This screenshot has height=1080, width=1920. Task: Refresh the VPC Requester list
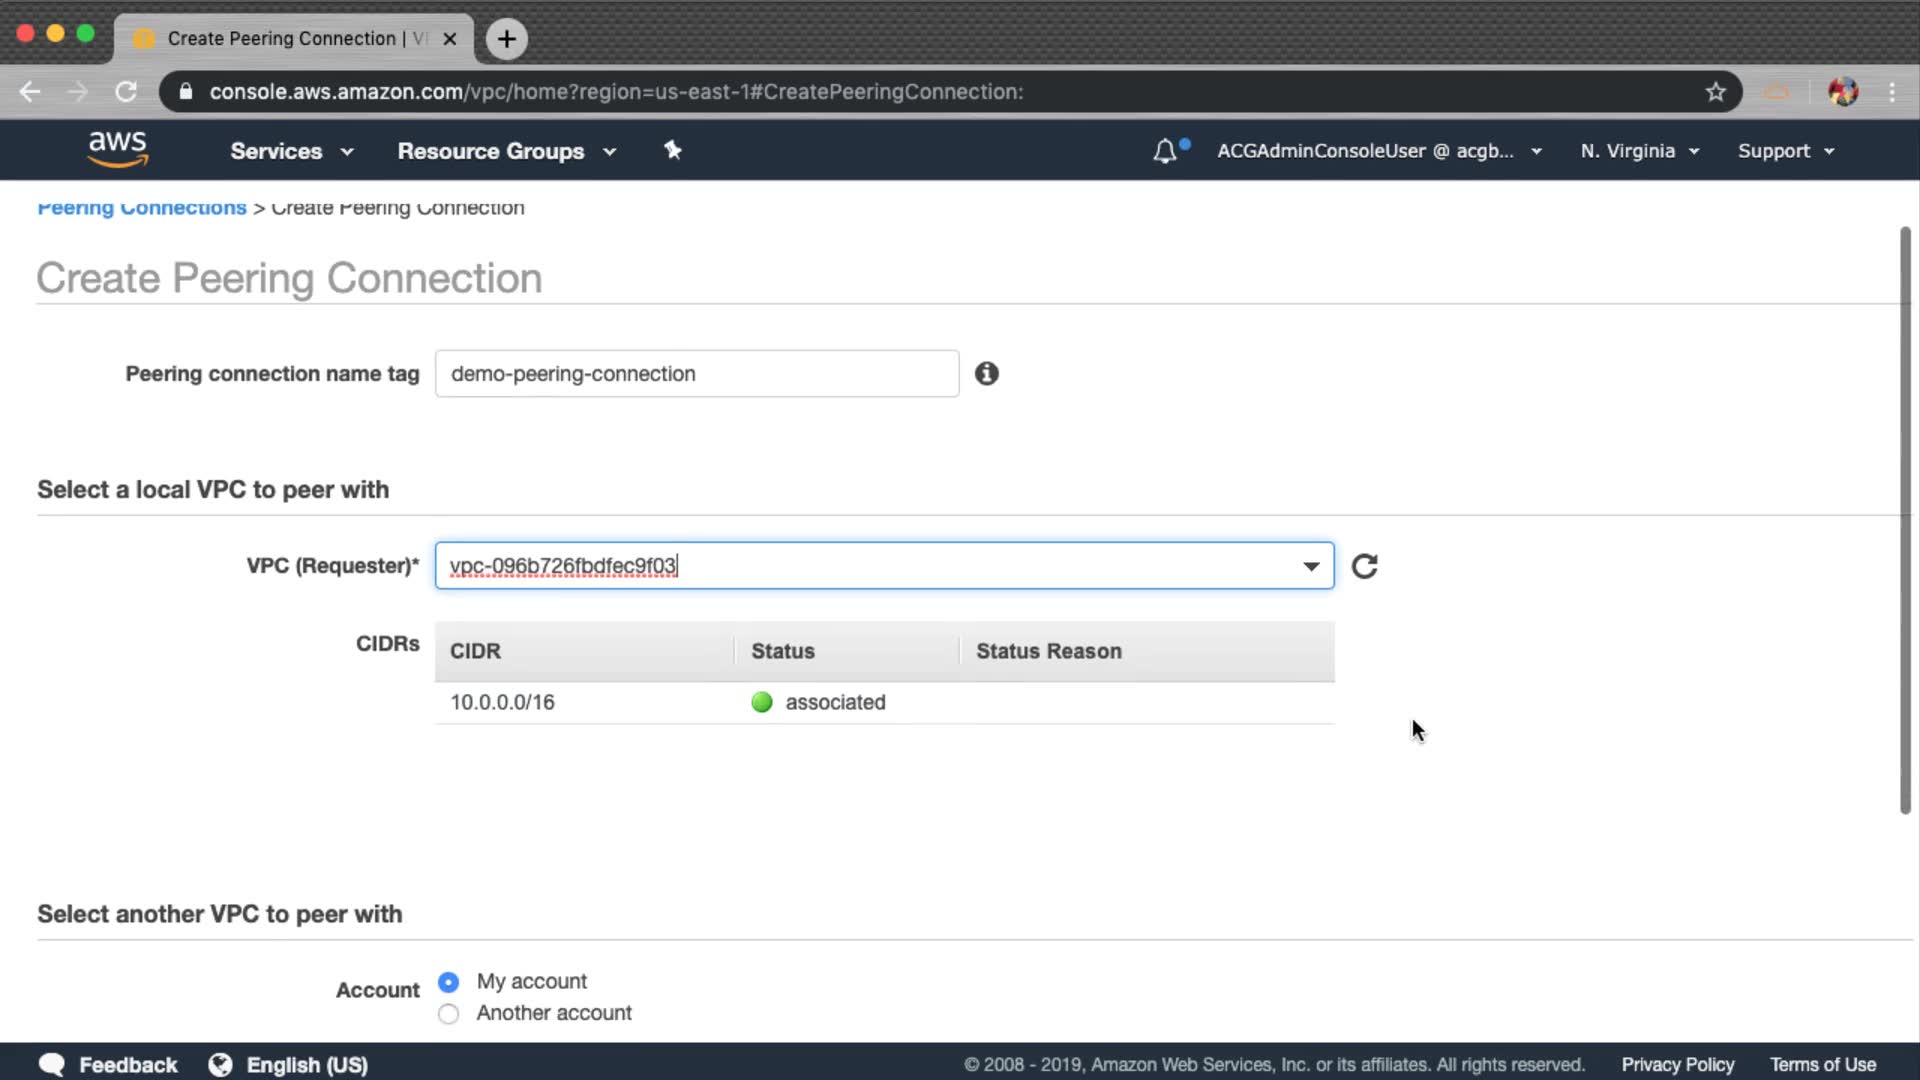coord(1365,566)
